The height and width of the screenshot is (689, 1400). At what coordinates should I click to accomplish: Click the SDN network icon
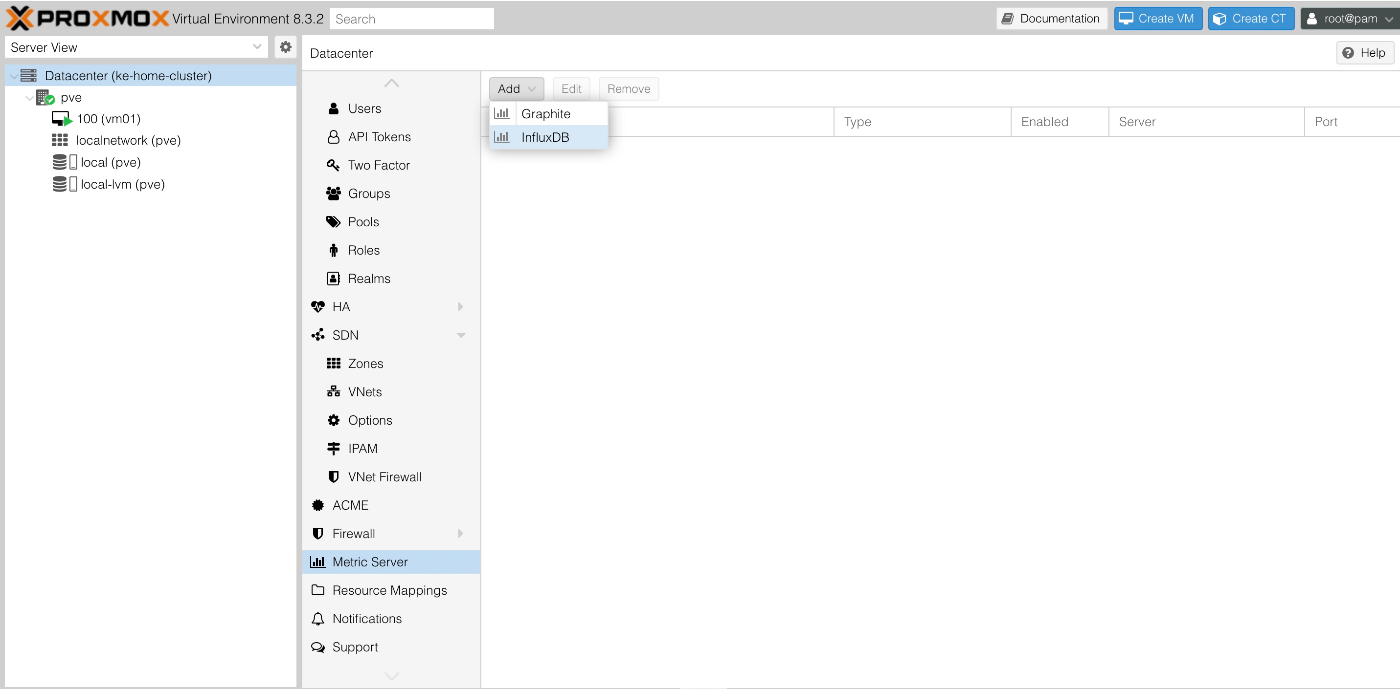coord(318,335)
